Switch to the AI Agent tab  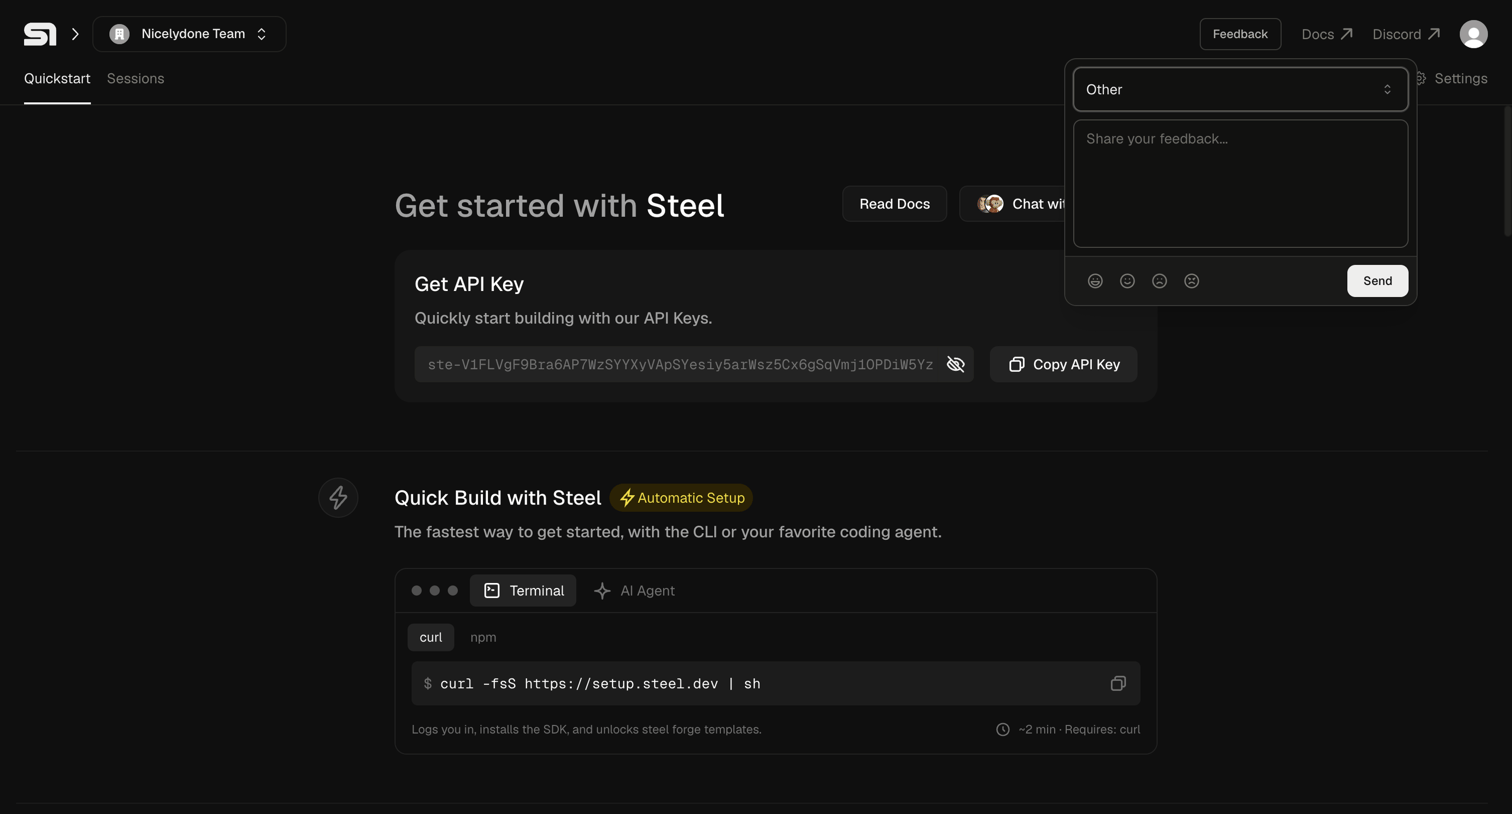tap(634, 591)
